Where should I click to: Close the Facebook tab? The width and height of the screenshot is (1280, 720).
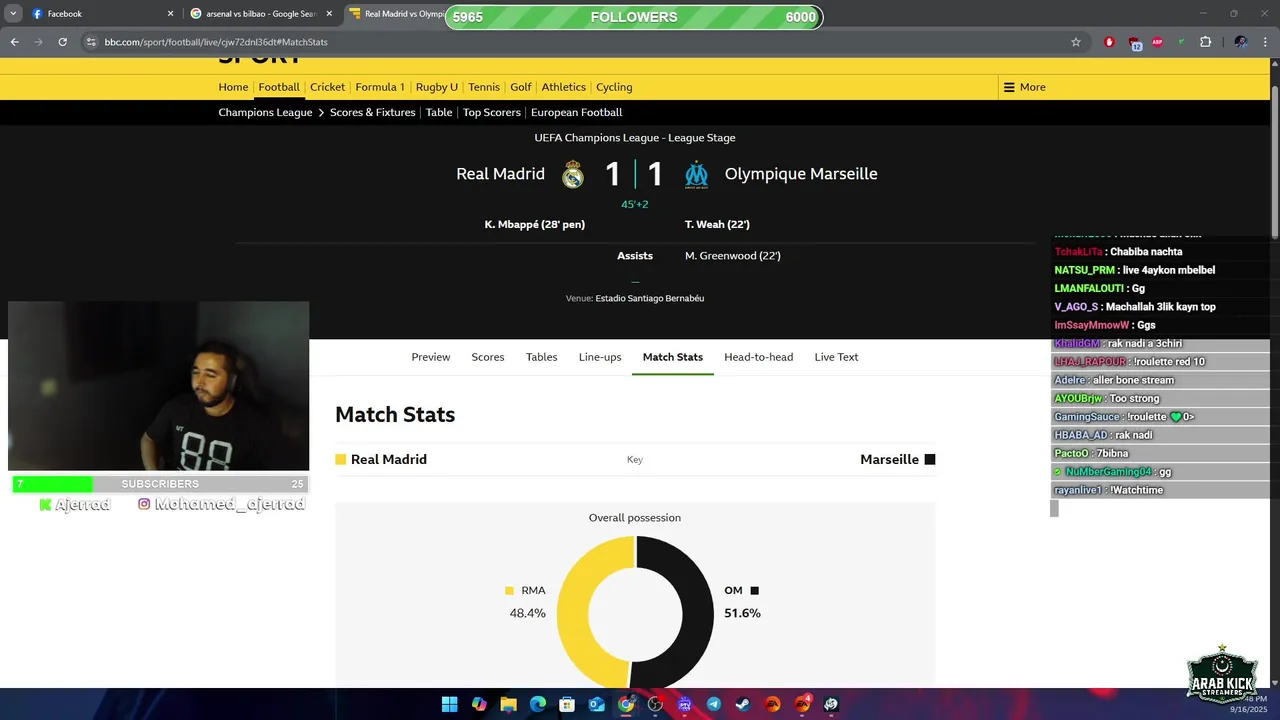coord(170,14)
